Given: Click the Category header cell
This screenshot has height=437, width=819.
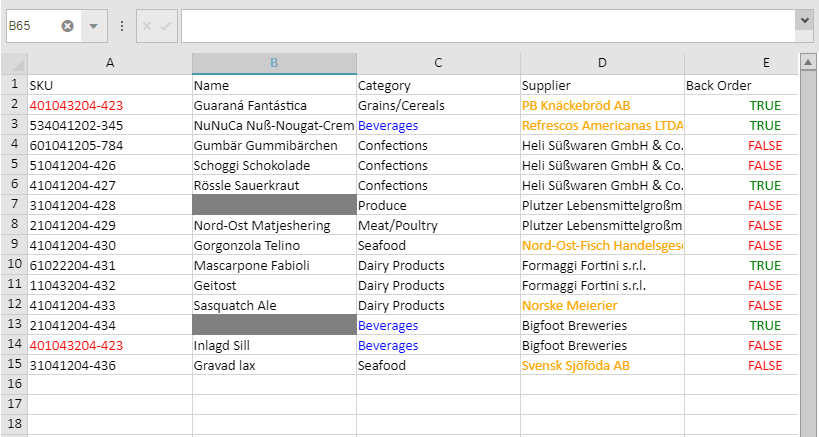Looking at the screenshot, I should pos(438,85).
